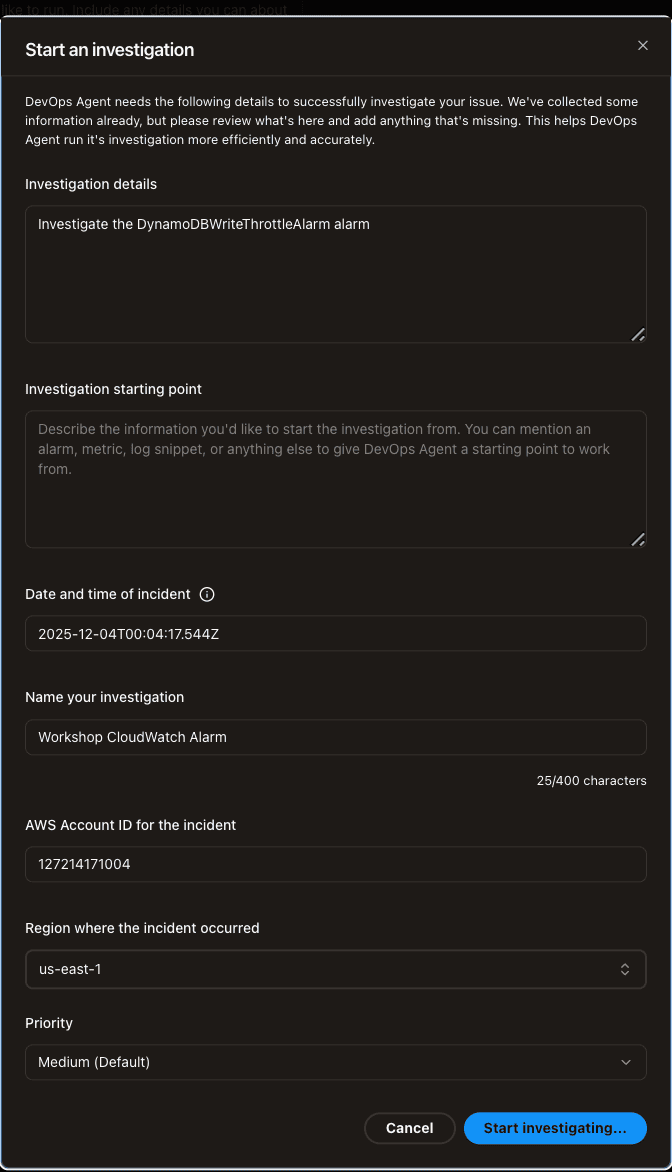Click the "Priority" field label
672x1172 pixels.
49,1023
